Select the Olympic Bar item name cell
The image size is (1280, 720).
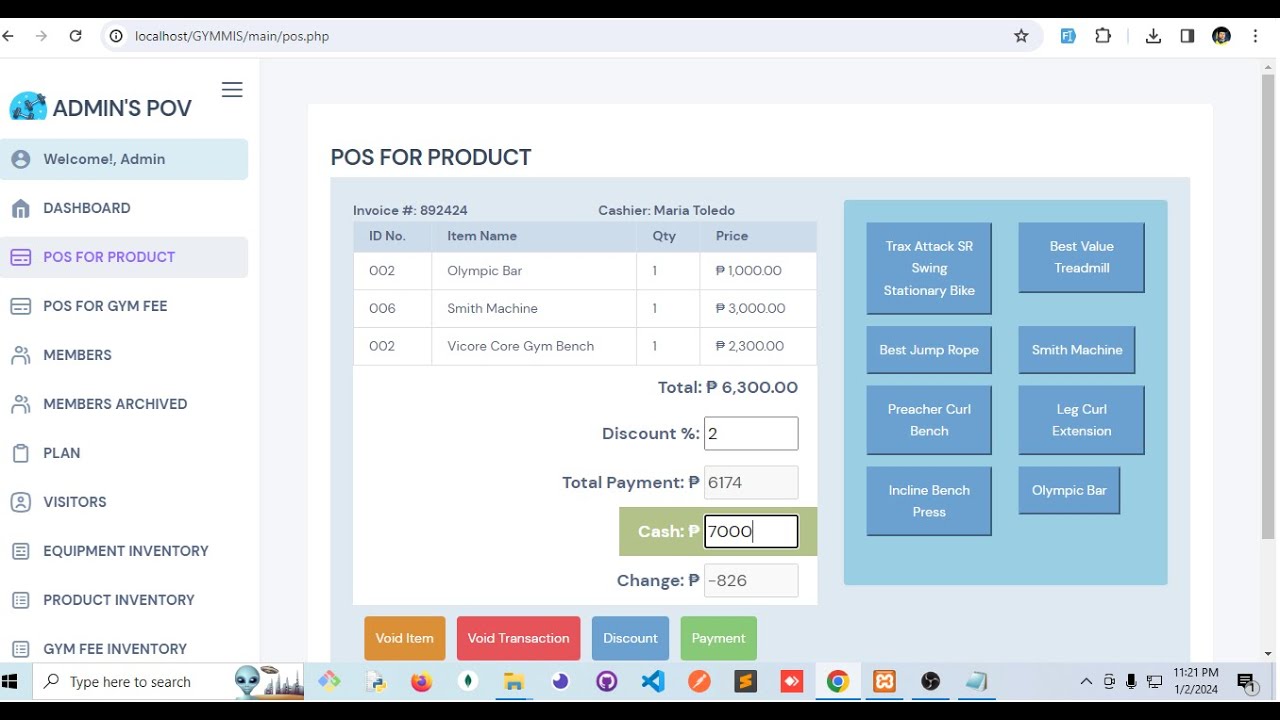pyautogui.click(x=534, y=271)
